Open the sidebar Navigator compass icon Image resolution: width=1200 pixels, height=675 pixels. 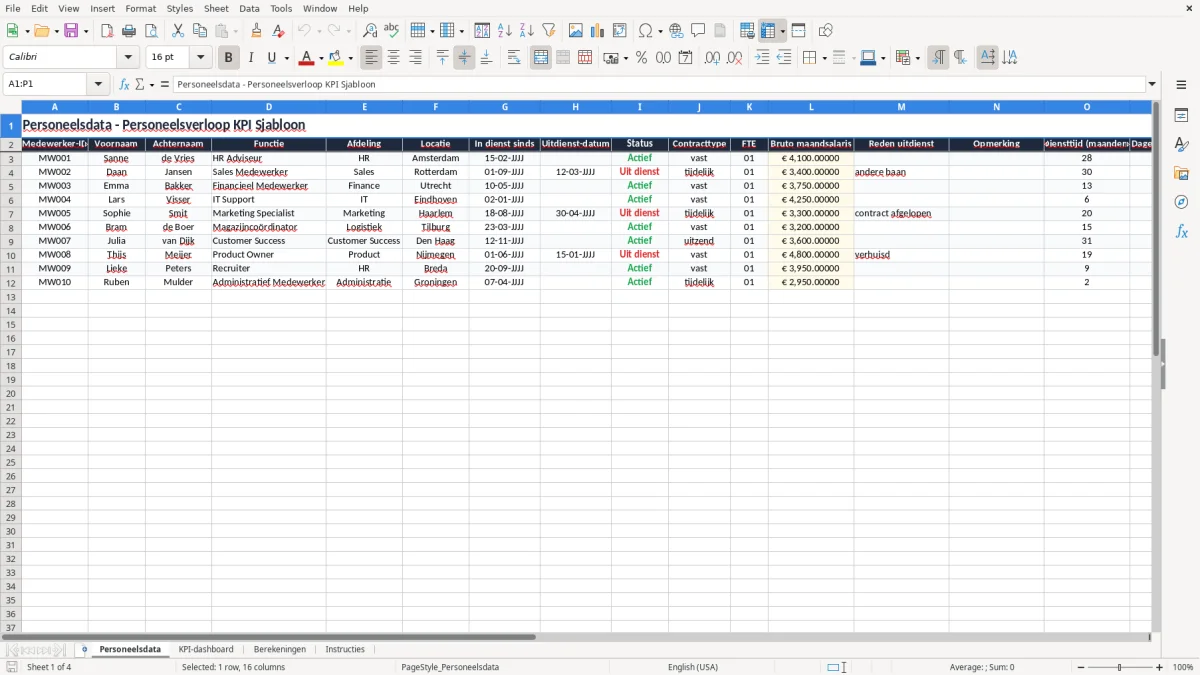pos(1181,203)
